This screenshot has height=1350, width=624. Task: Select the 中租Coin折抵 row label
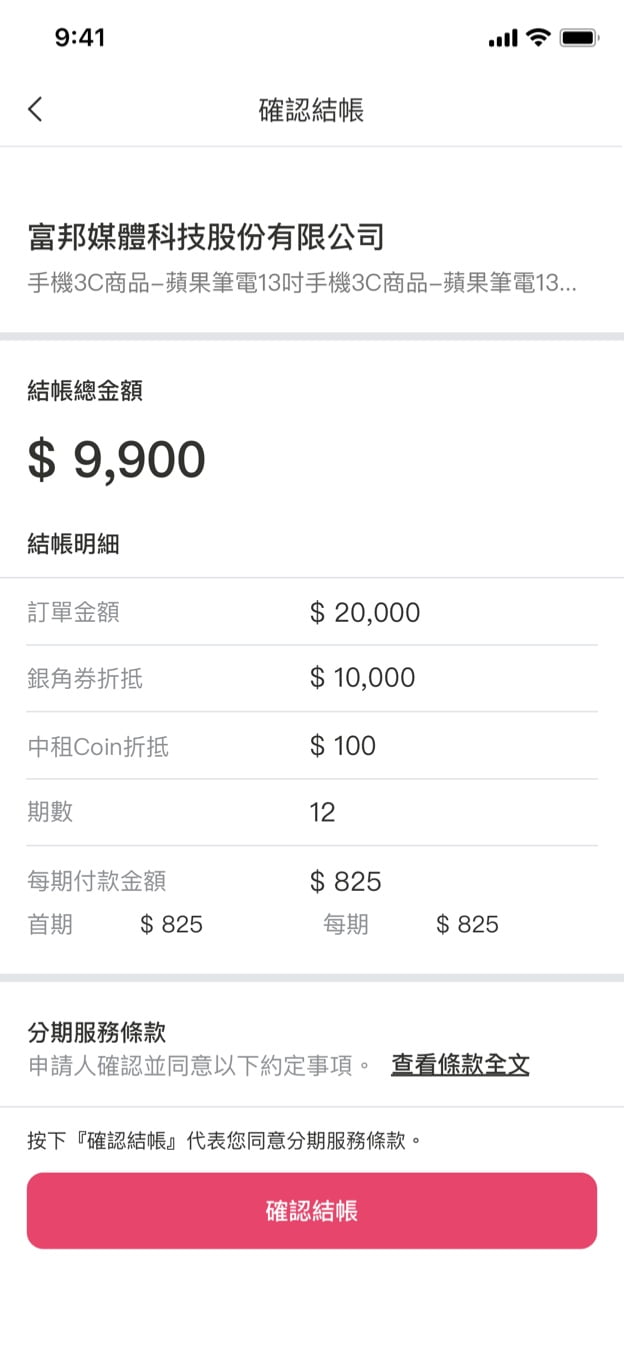pyautogui.click(x=98, y=746)
